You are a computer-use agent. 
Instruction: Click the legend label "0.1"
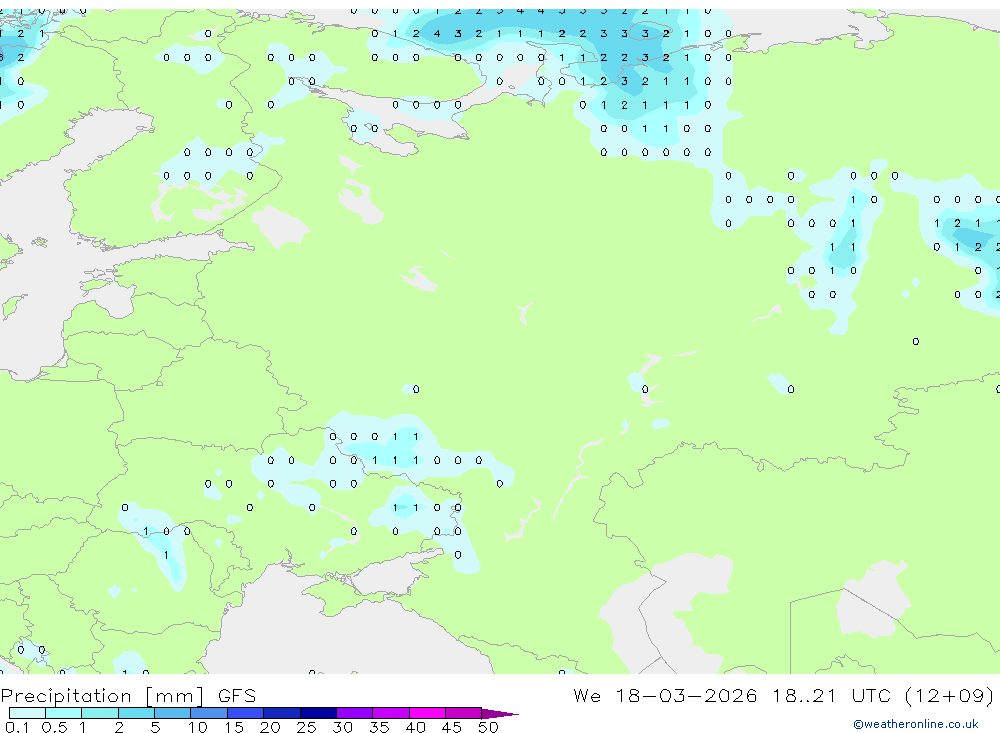coord(17,727)
